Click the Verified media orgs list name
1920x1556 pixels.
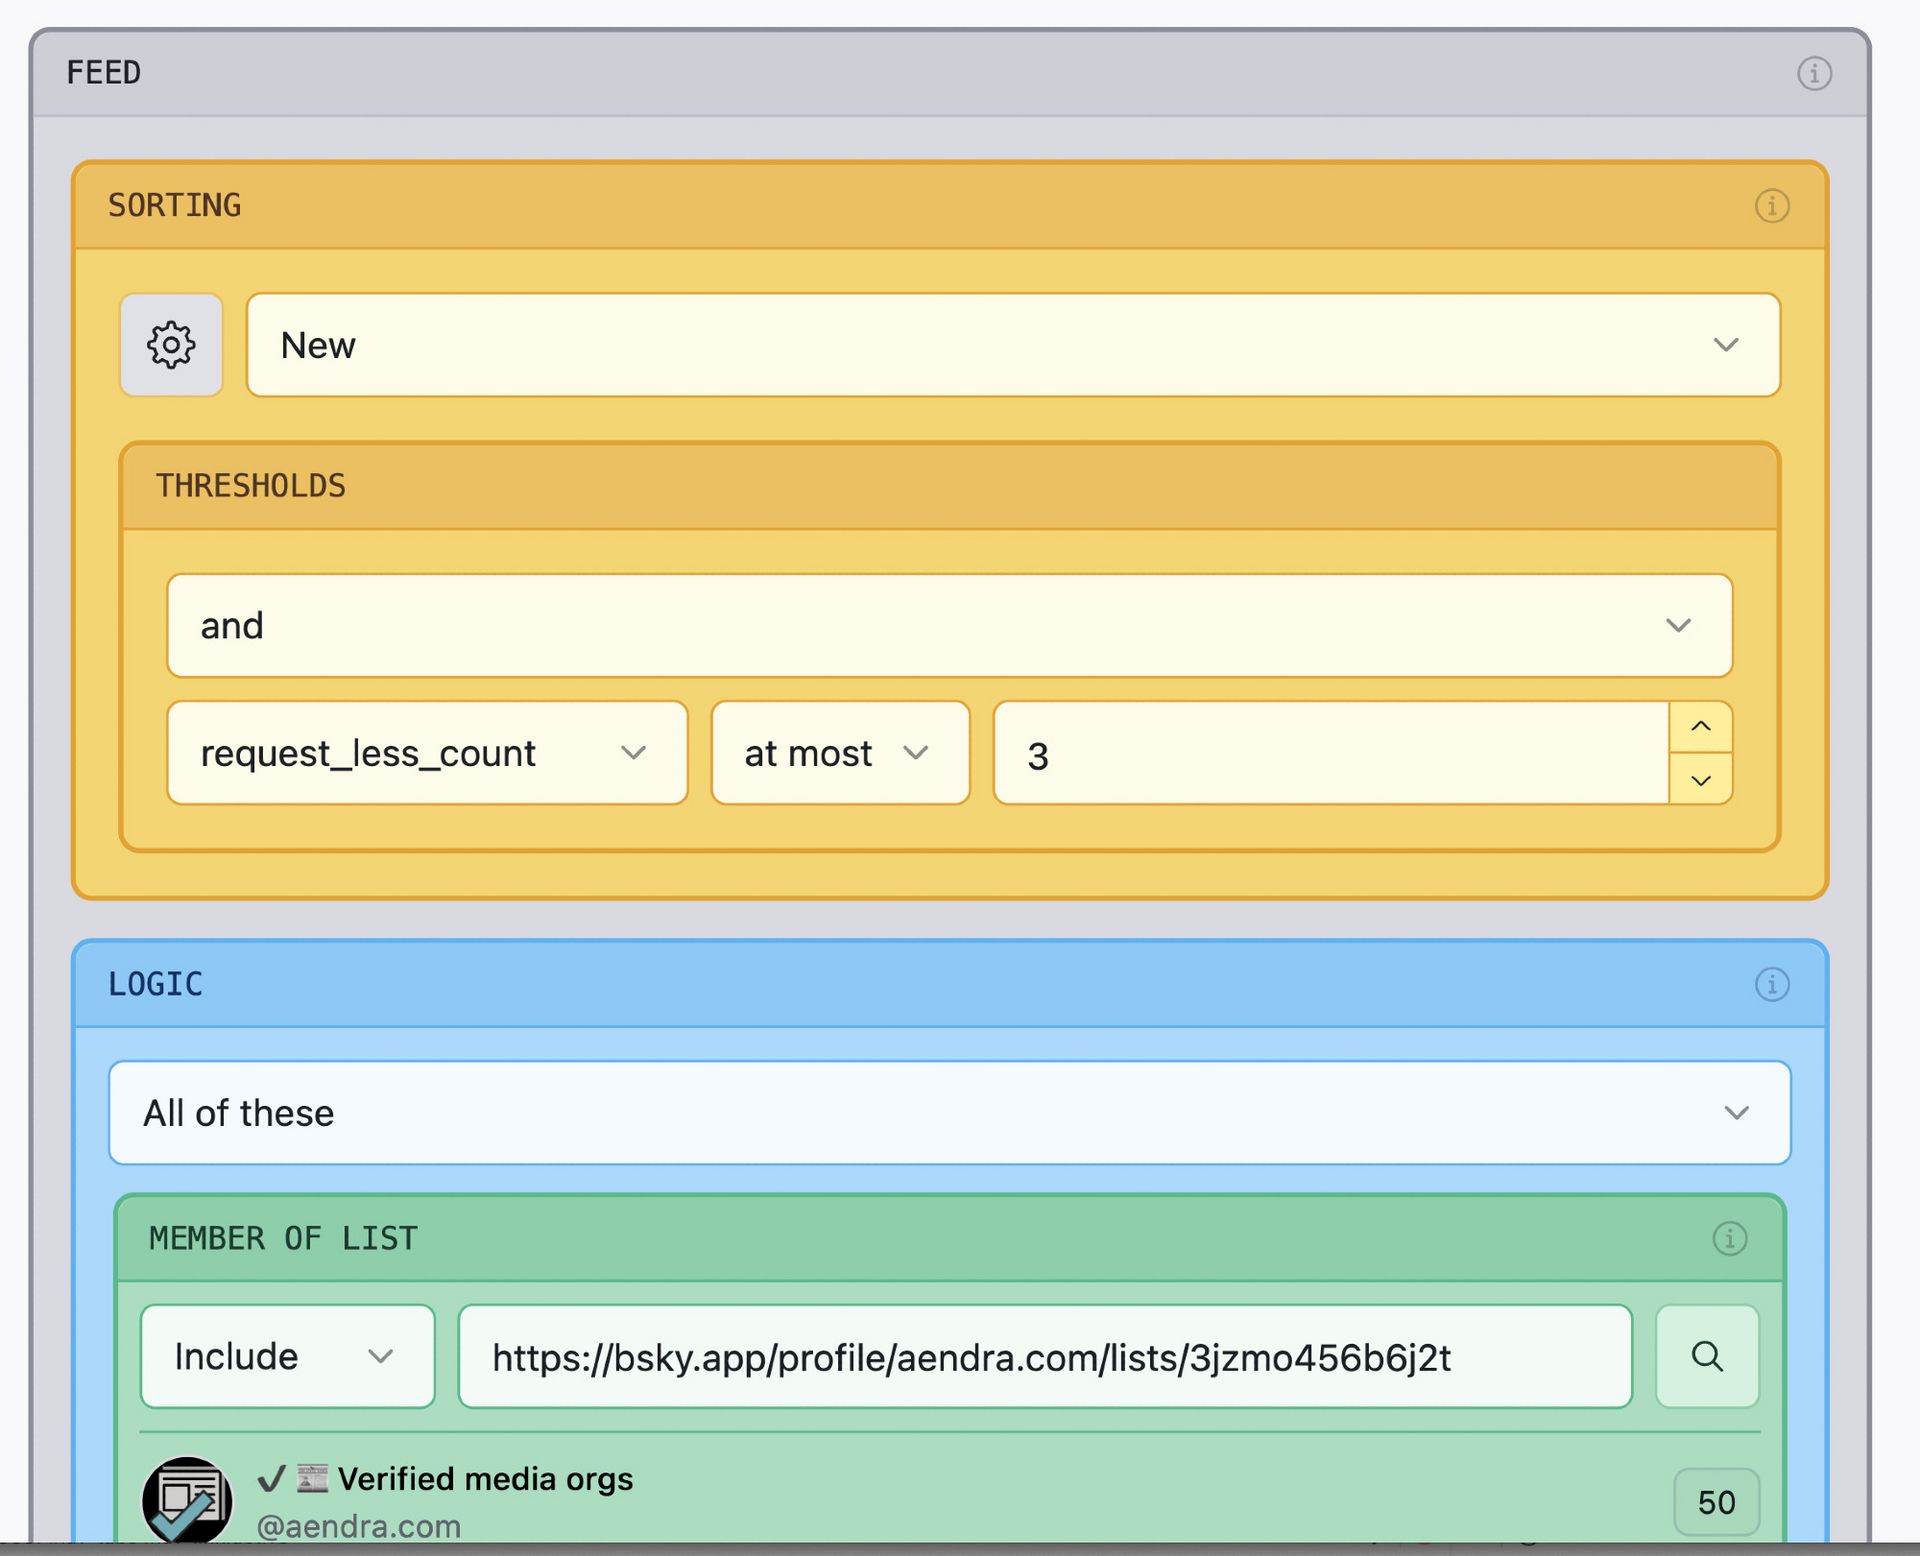(485, 1479)
